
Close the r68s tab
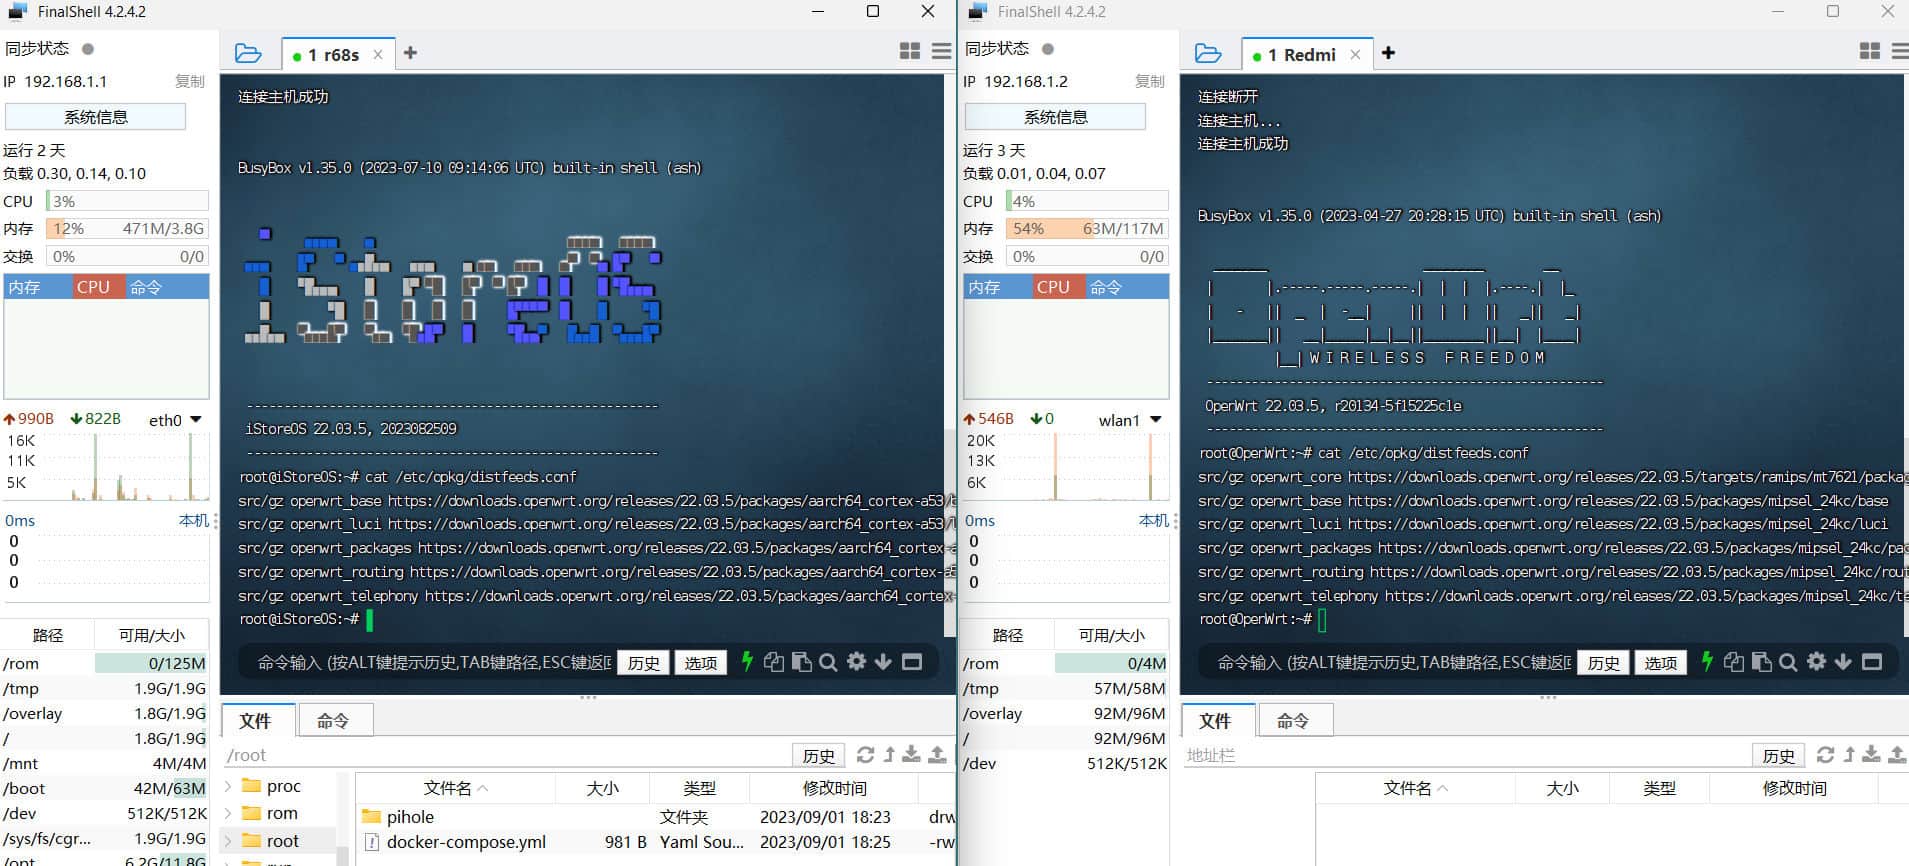[x=378, y=55]
